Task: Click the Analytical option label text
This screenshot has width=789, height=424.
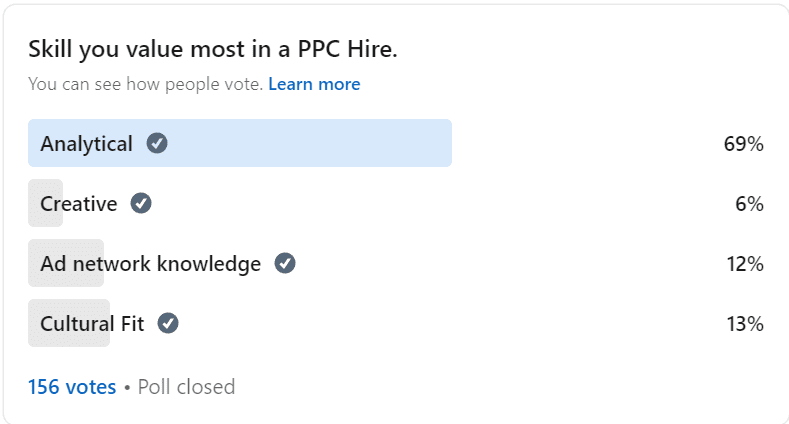Action: tap(87, 144)
